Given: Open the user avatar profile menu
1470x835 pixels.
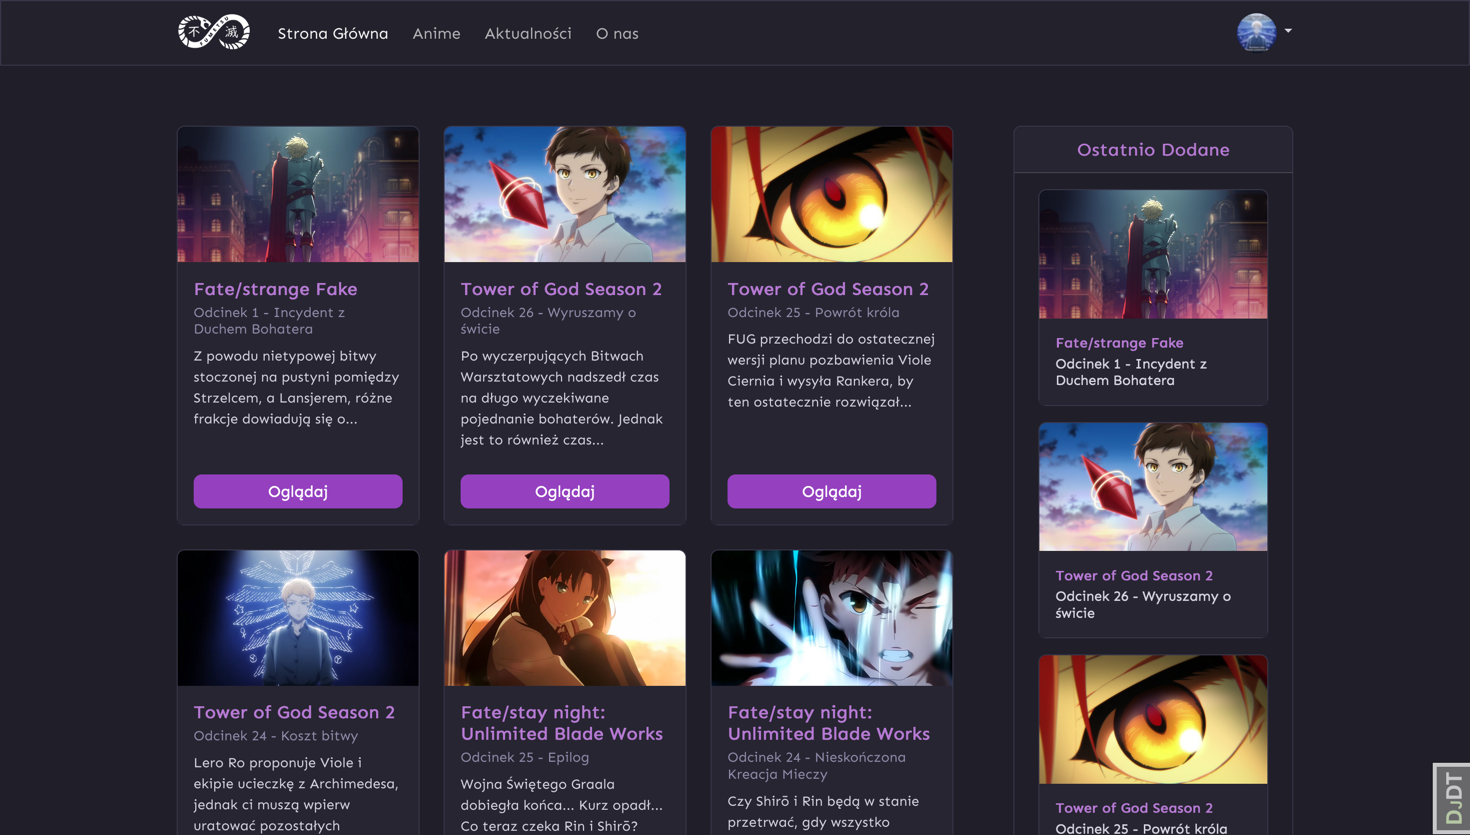Looking at the screenshot, I should tap(1256, 32).
